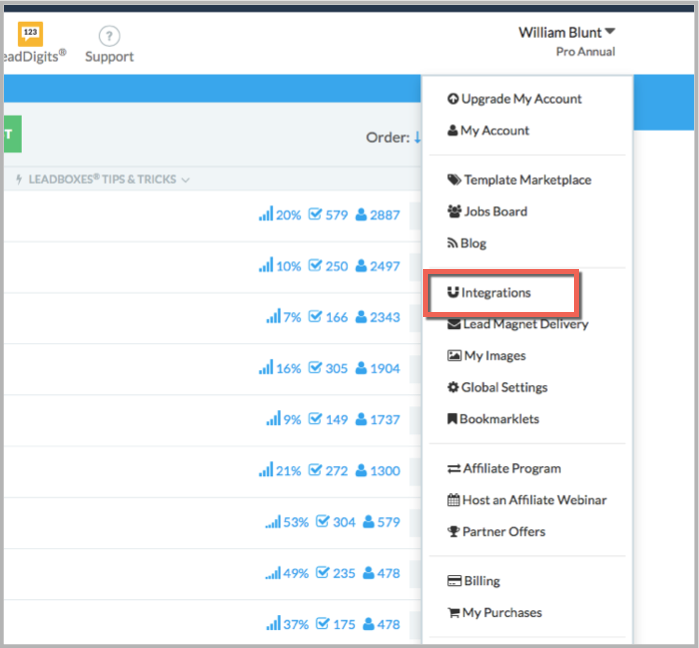Select Host an Affiliate Webinar
This screenshot has width=699, height=648.
tap(527, 500)
